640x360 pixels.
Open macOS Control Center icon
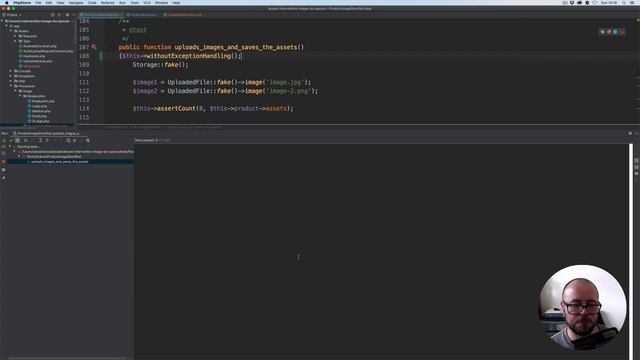[632, 2]
